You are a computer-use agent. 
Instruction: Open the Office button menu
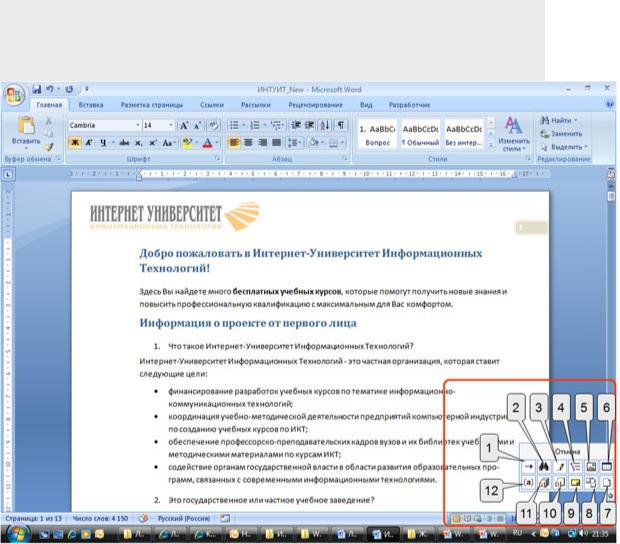pyautogui.click(x=14, y=95)
